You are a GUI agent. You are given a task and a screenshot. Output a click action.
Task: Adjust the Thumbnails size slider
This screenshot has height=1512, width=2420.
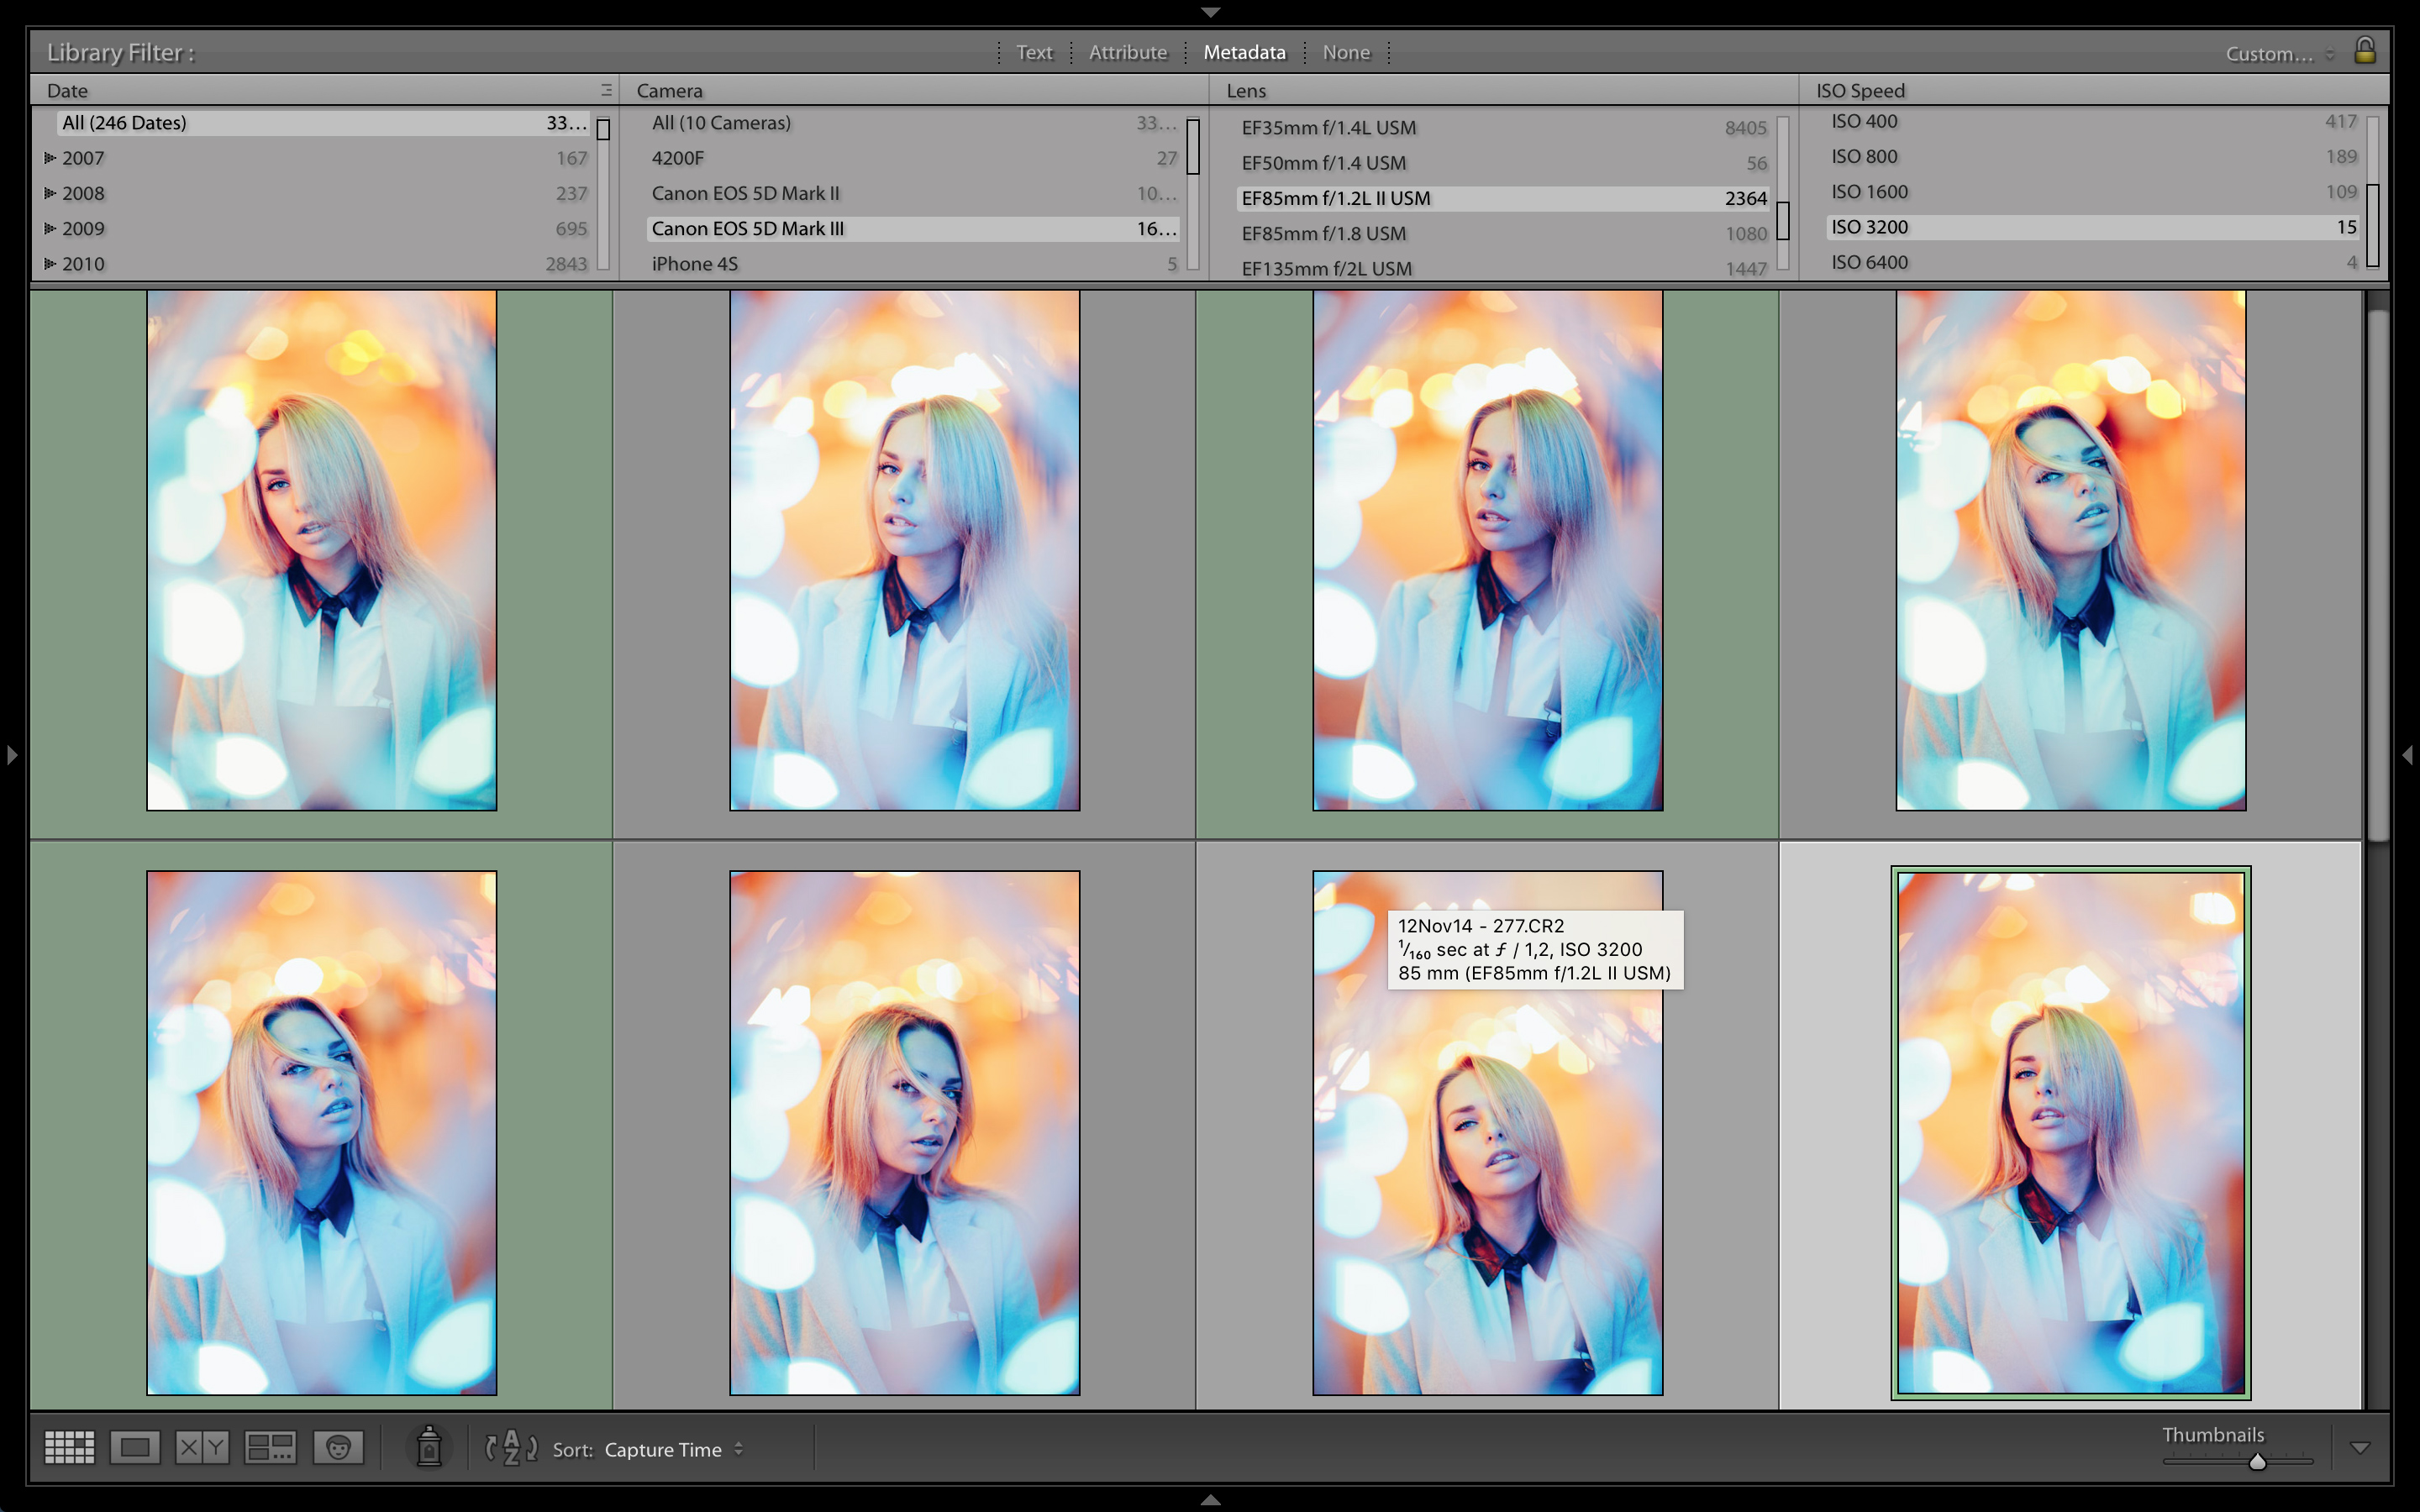pos(2257,1462)
